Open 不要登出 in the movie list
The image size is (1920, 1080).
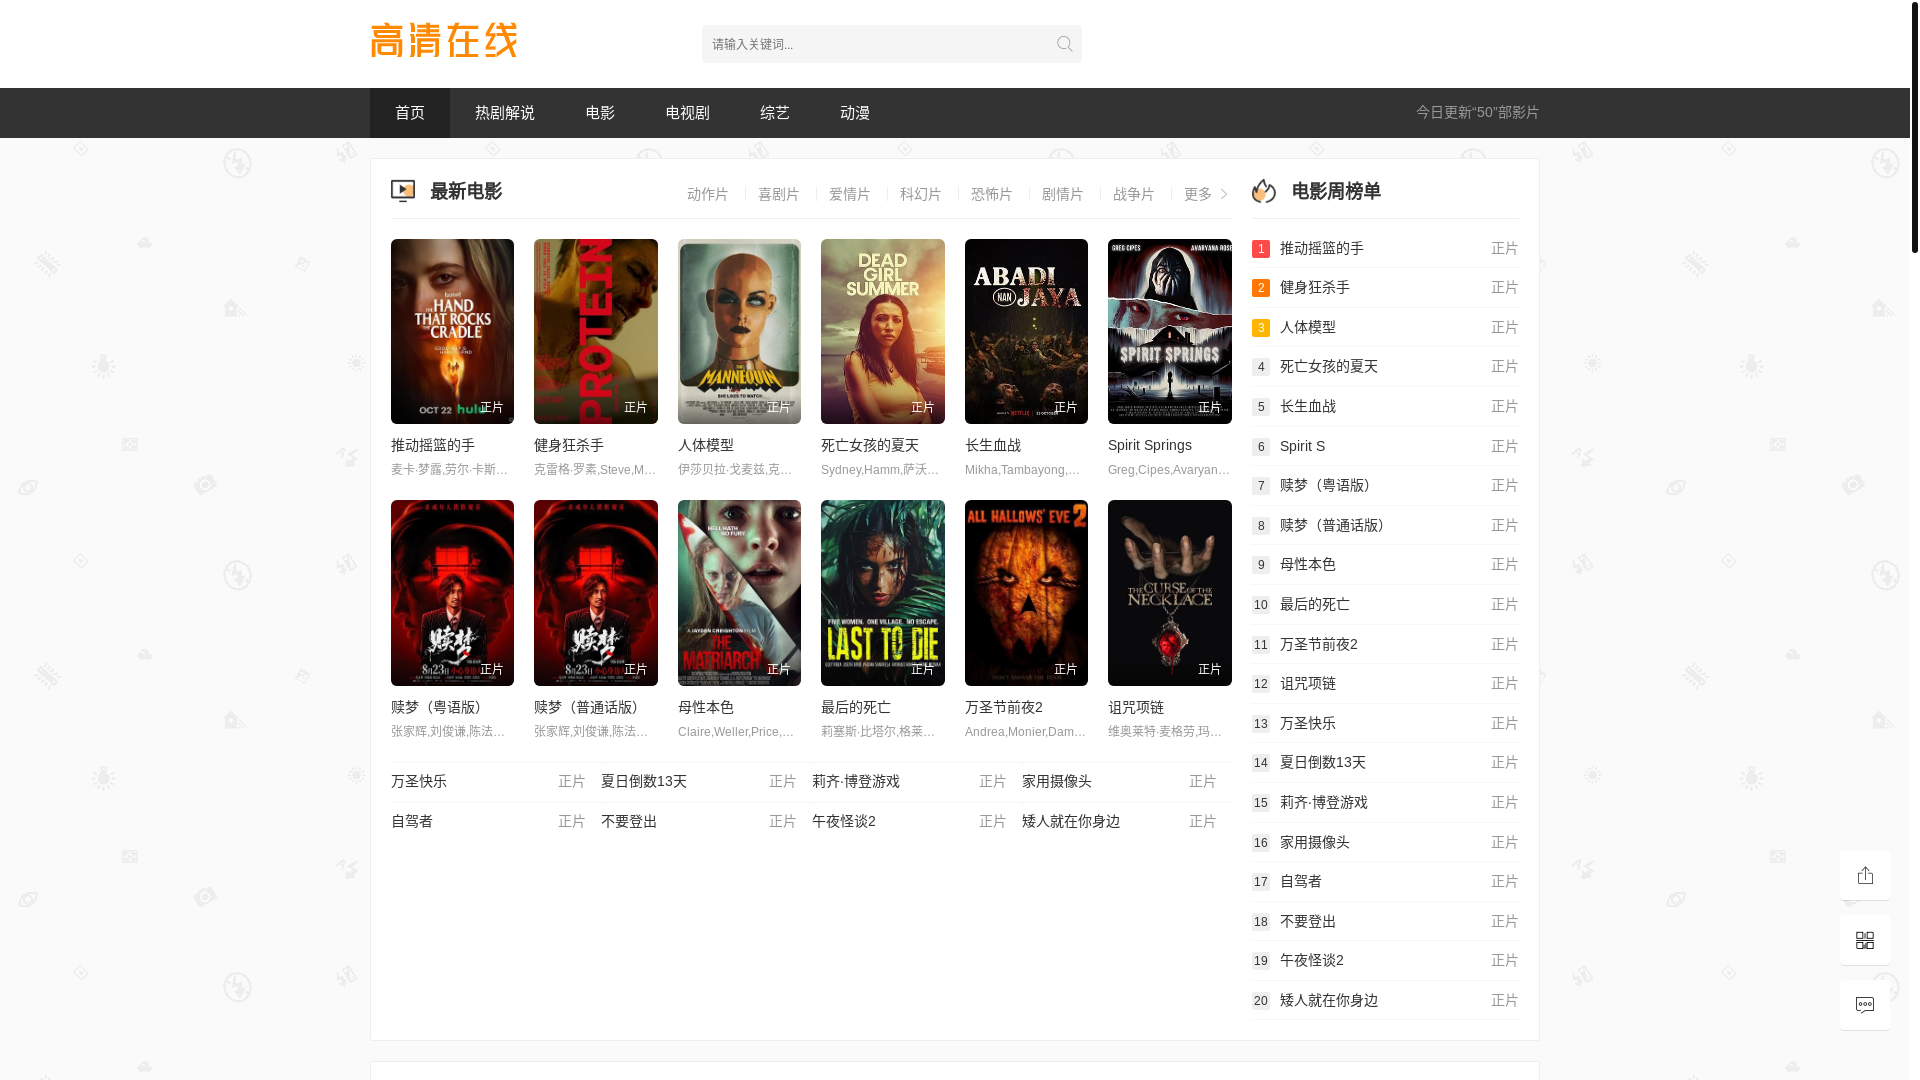pyautogui.click(x=629, y=821)
